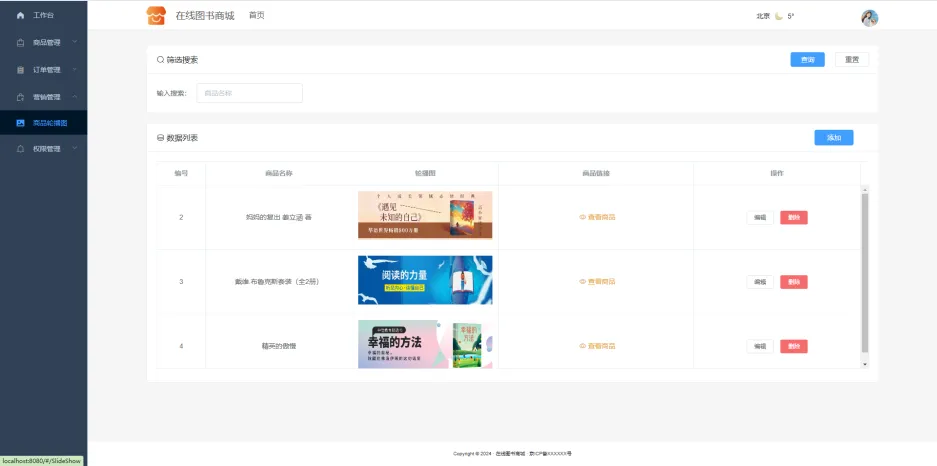Expand the 订单管理 submenu chevron
The width and height of the screenshot is (937, 466).
click(x=74, y=70)
